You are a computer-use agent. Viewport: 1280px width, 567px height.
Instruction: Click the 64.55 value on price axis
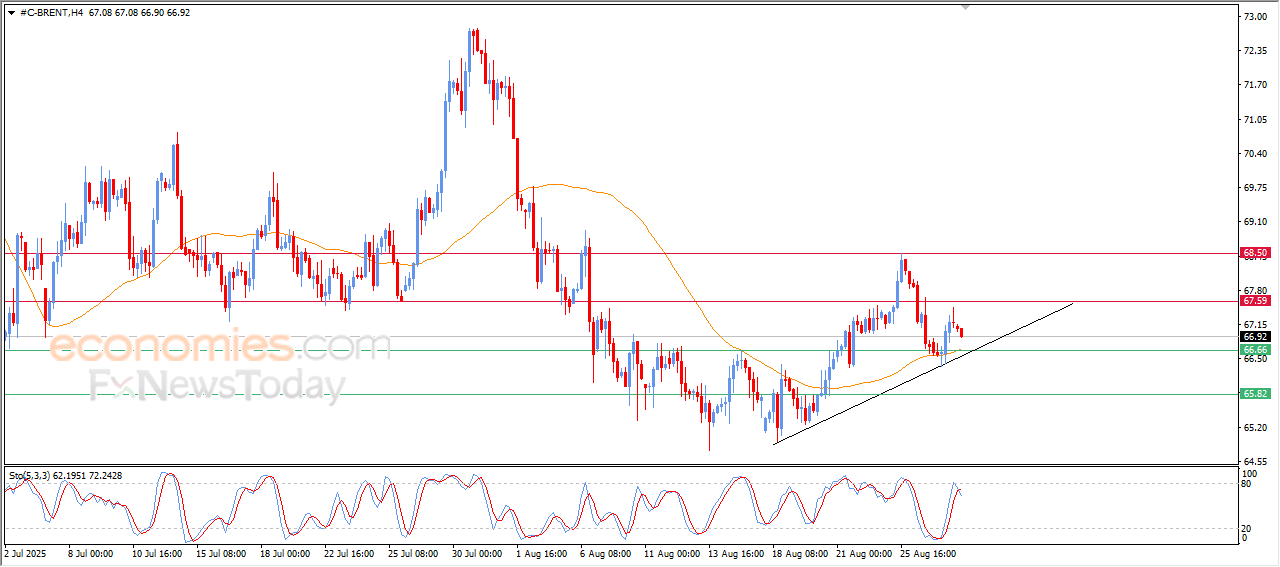pyautogui.click(x=1255, y=461)
